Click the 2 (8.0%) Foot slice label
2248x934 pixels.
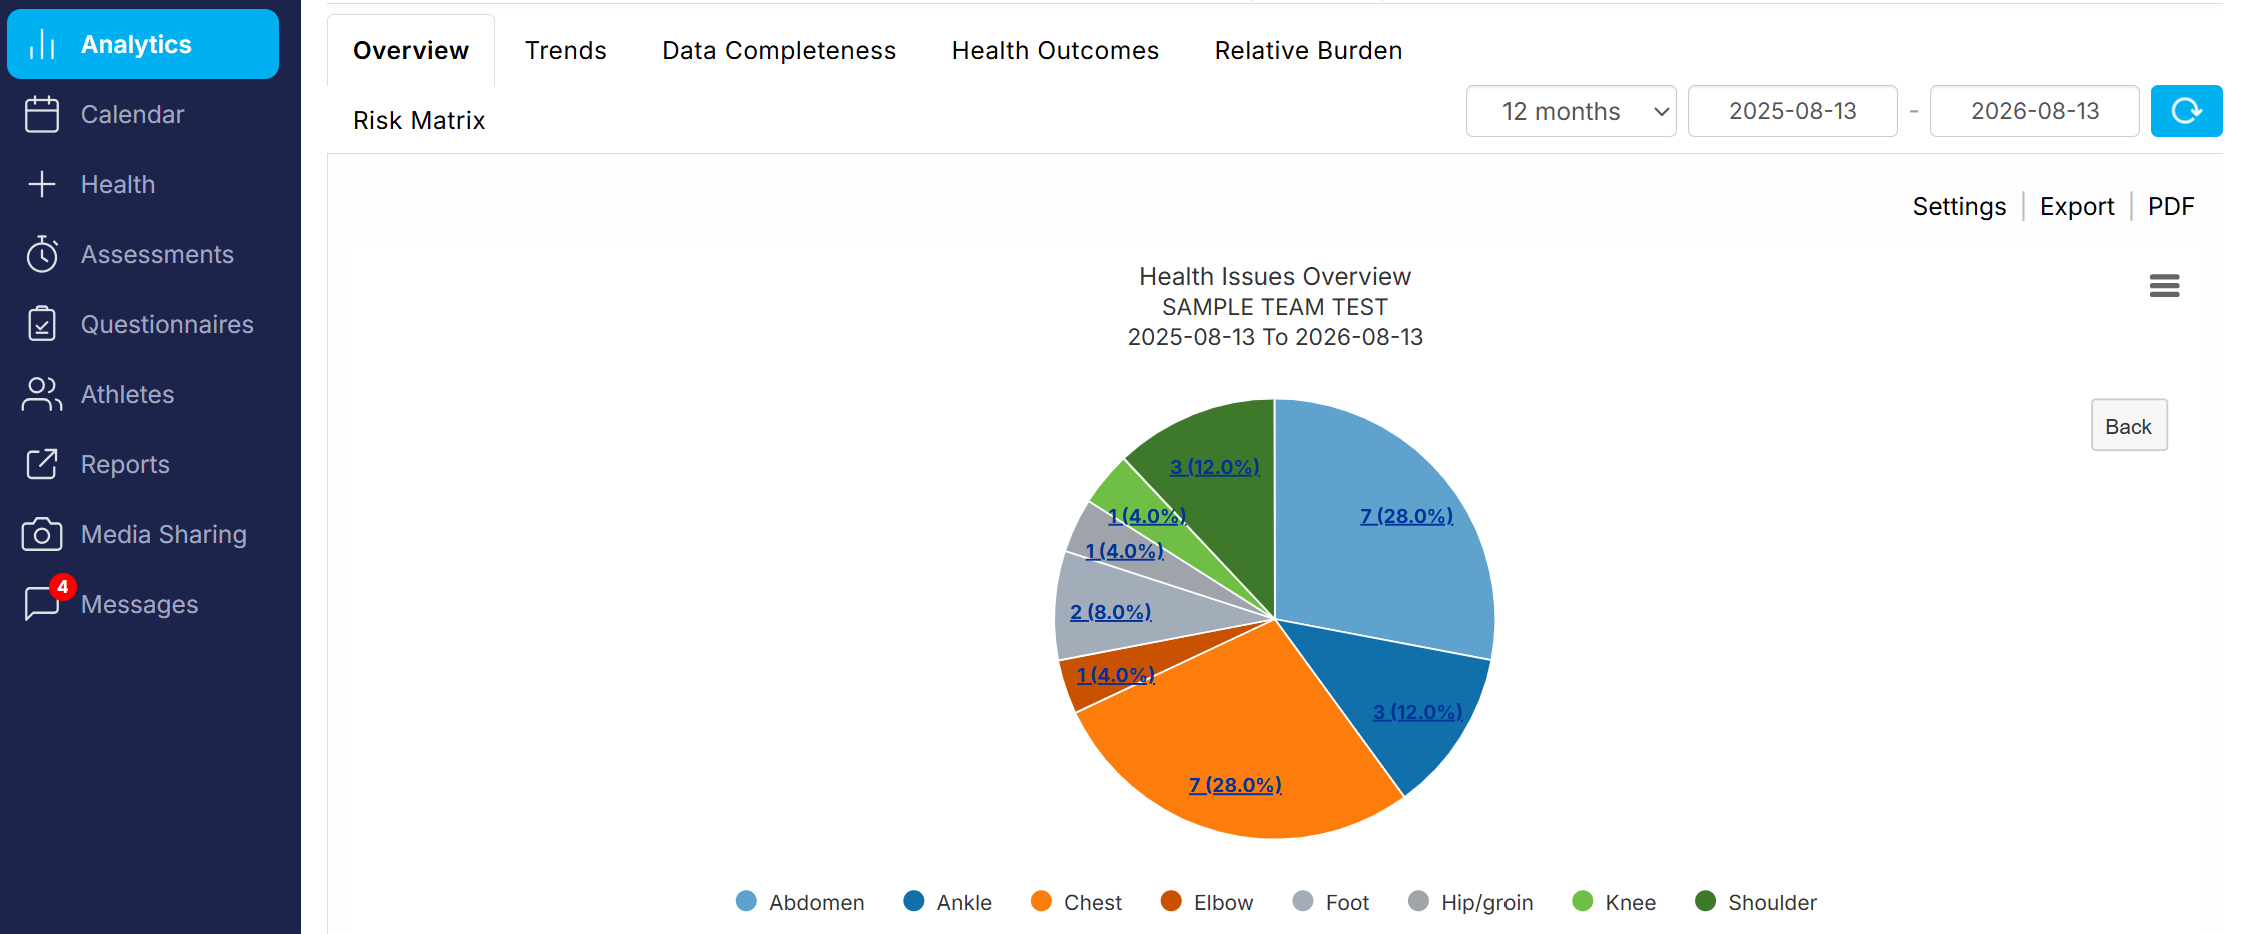click(x=1110, y=612)
